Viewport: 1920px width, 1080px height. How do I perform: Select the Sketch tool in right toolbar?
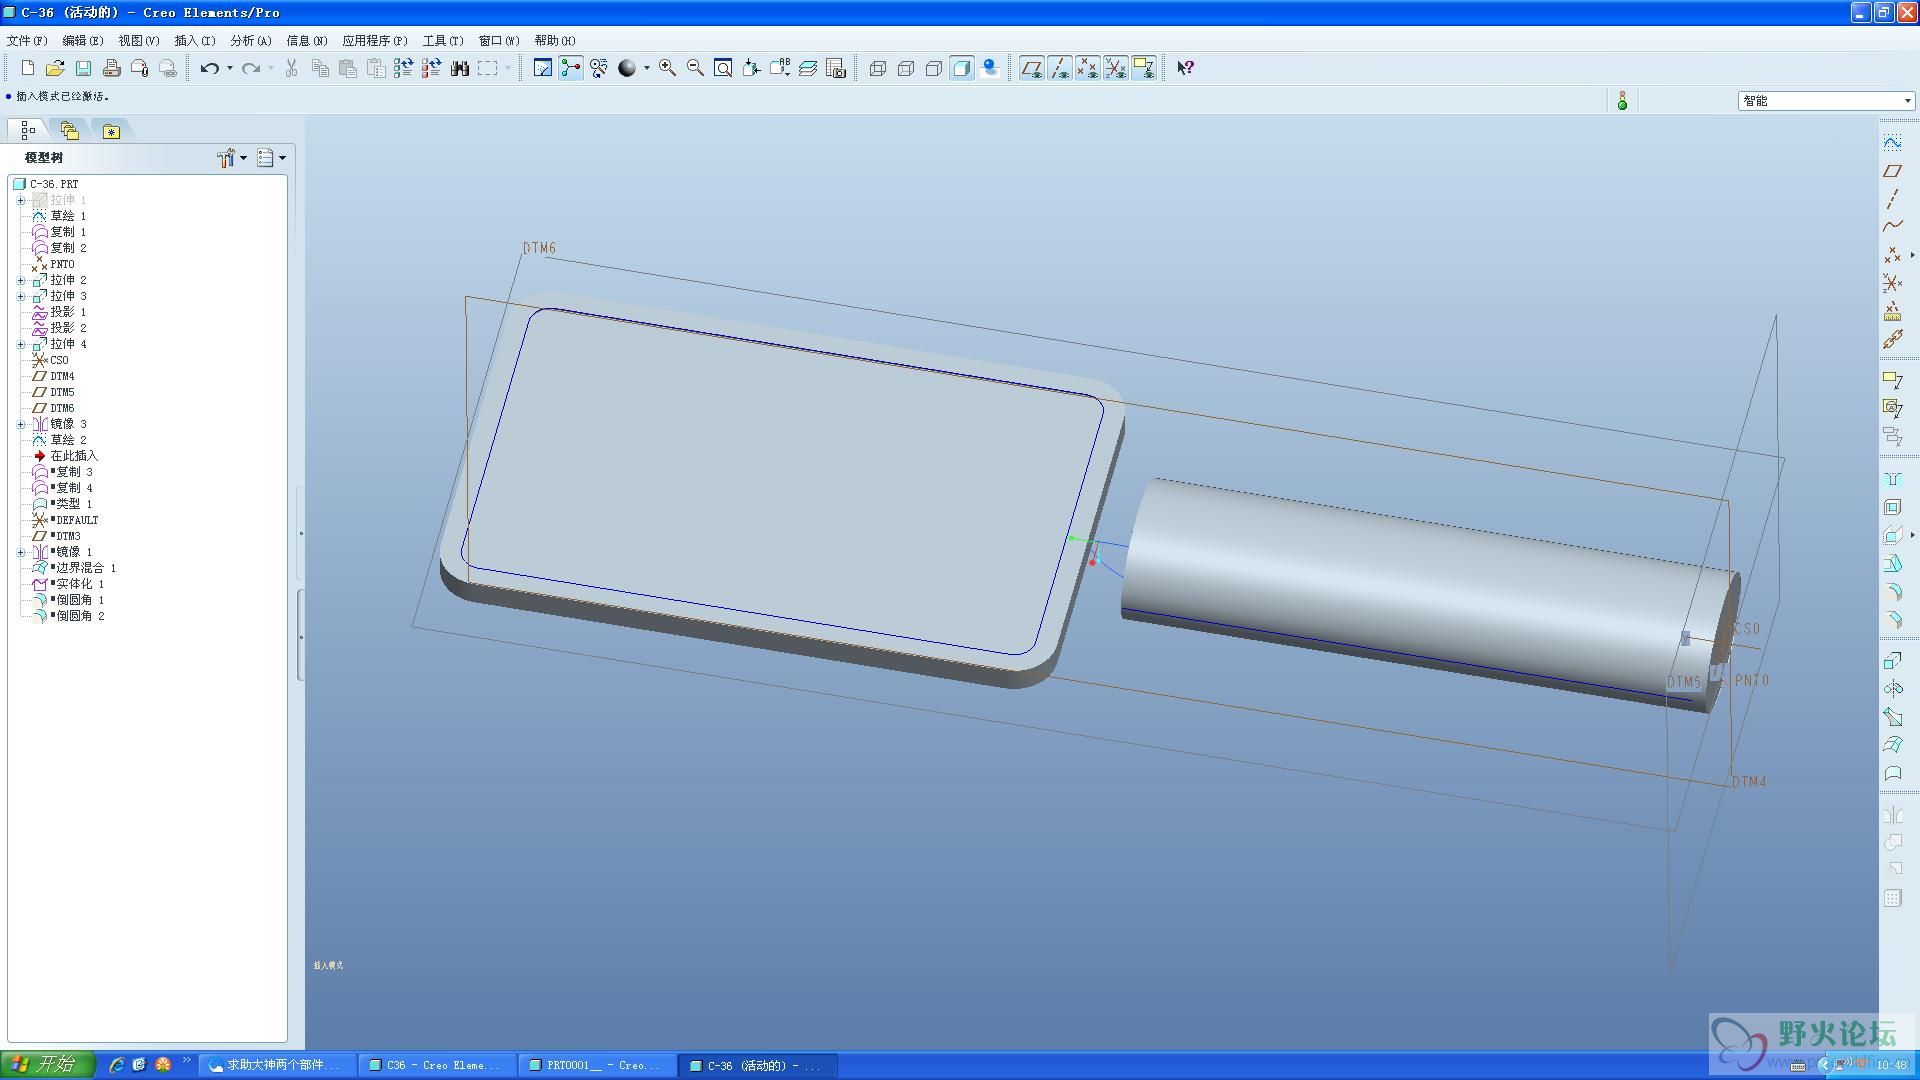(x=1892, y=143)
